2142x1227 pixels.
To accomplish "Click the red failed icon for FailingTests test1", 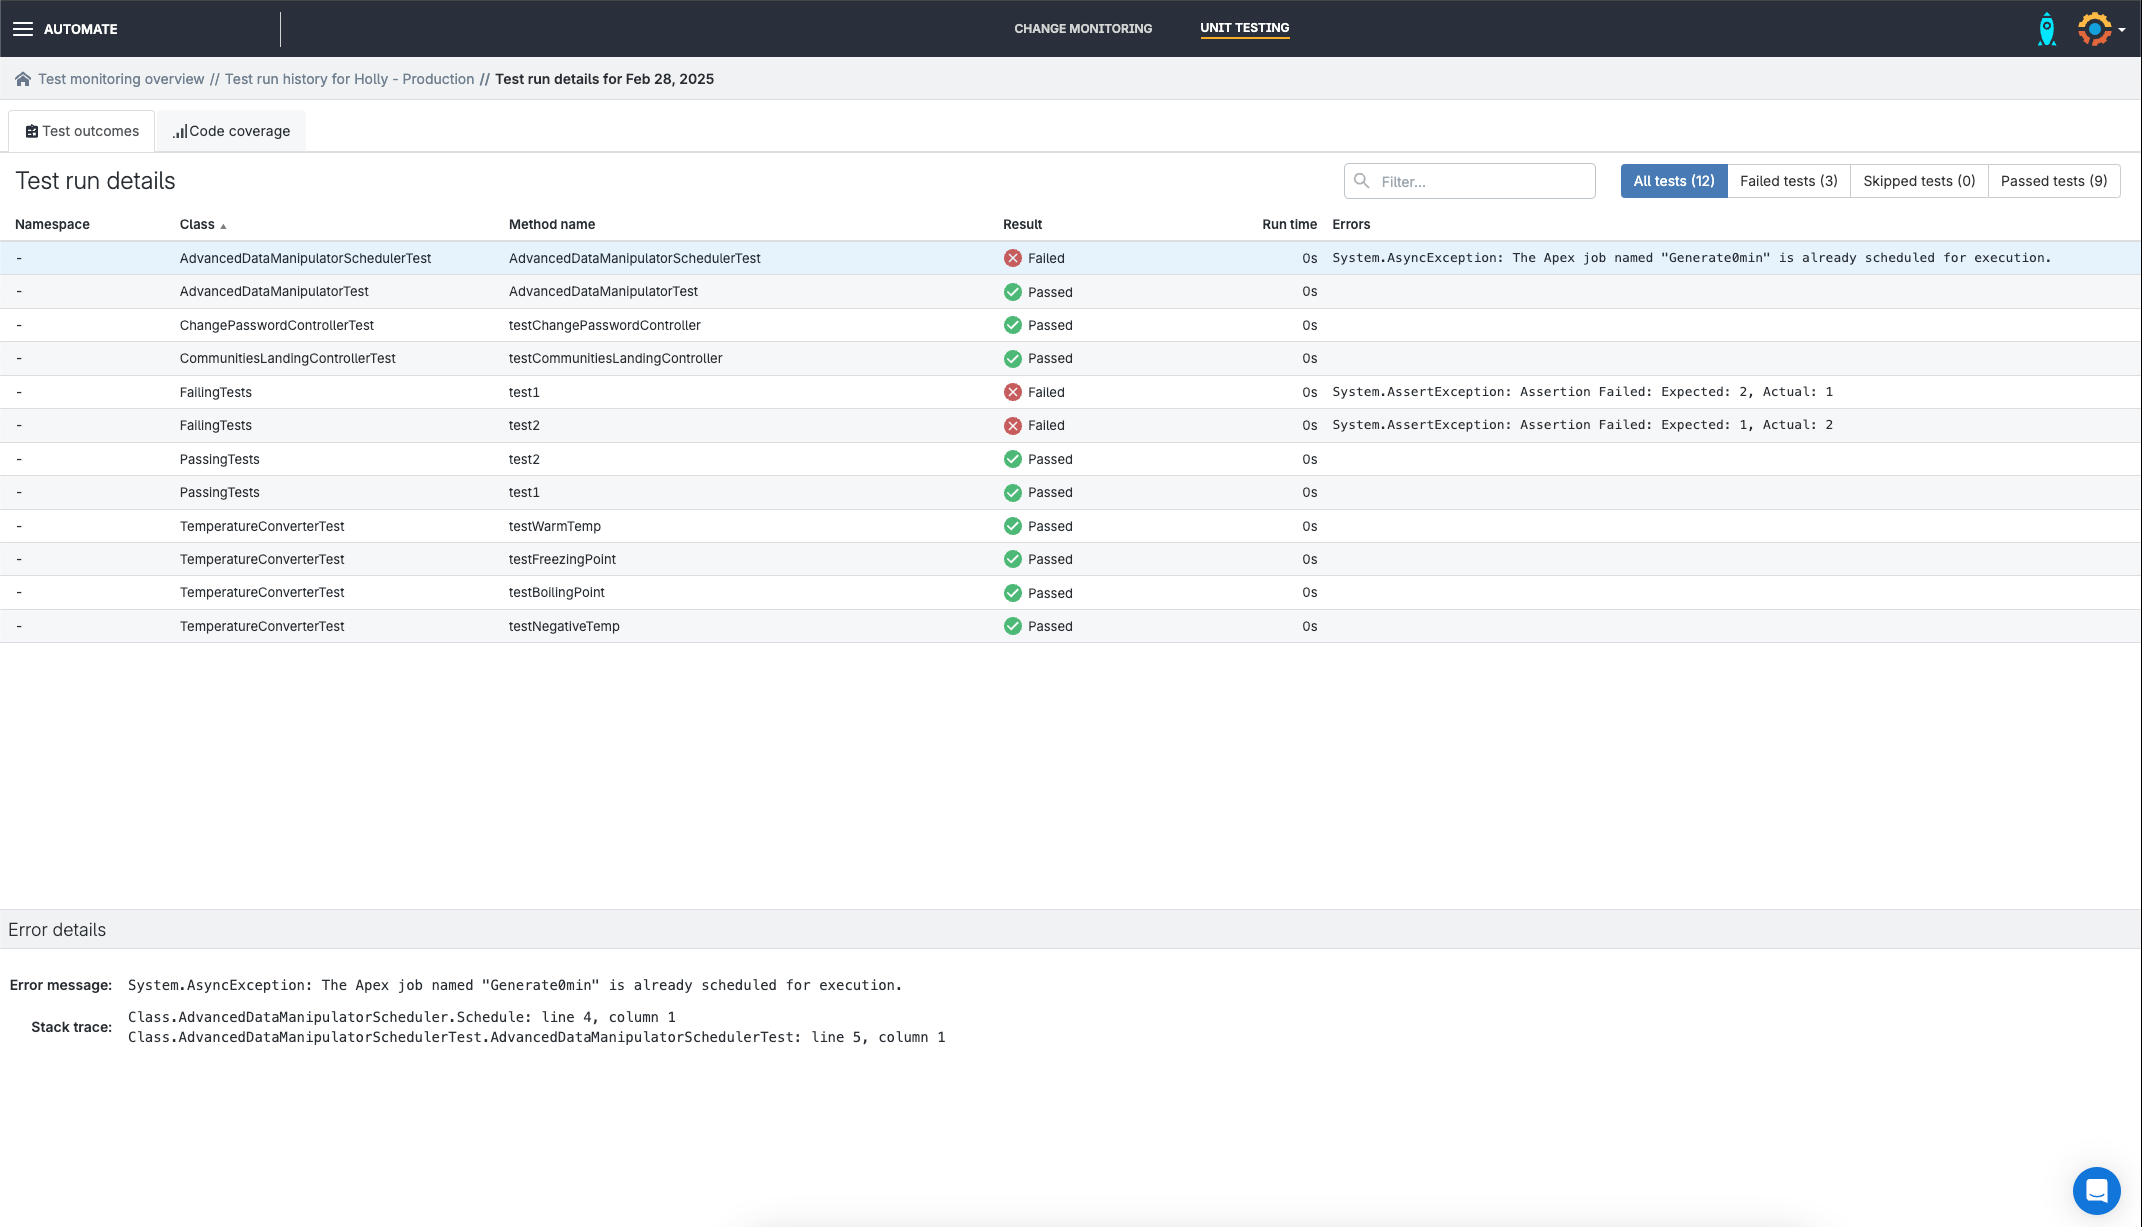I will [1012, 392].
